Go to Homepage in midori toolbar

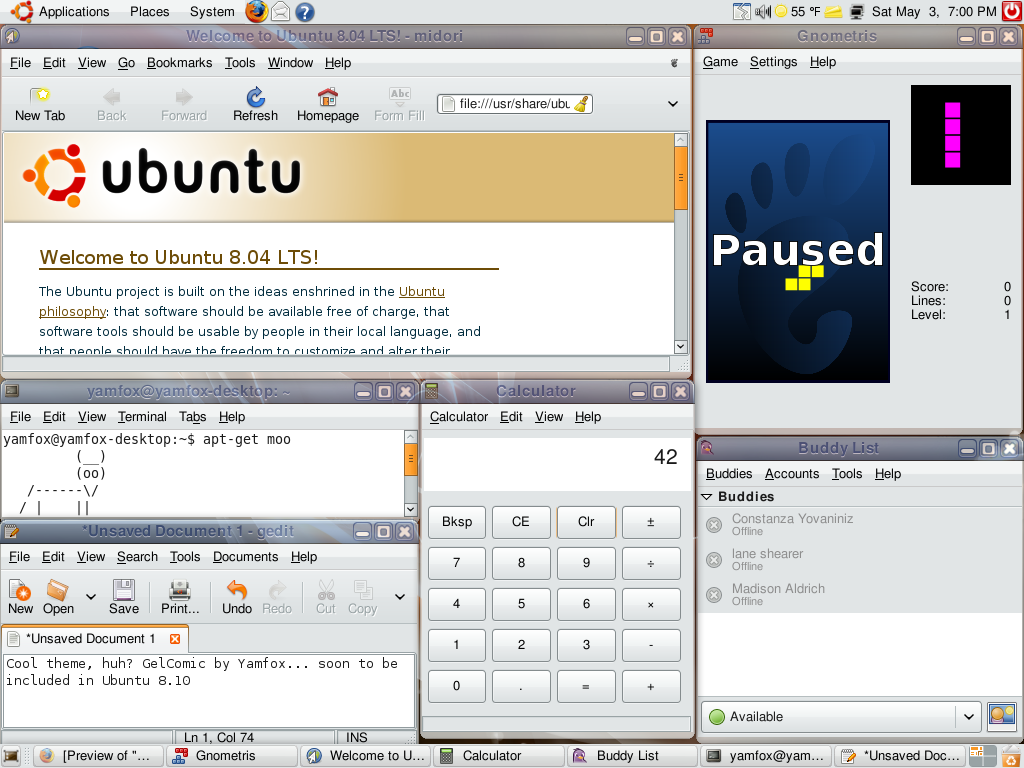[x=328, y=104]
